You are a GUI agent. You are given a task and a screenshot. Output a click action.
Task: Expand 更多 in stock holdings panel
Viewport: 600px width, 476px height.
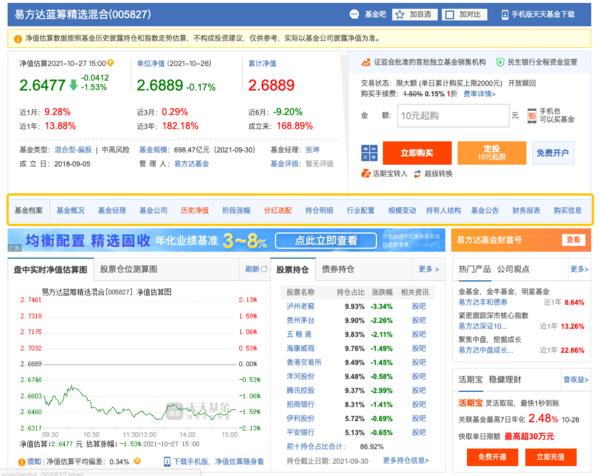point(429,269)
